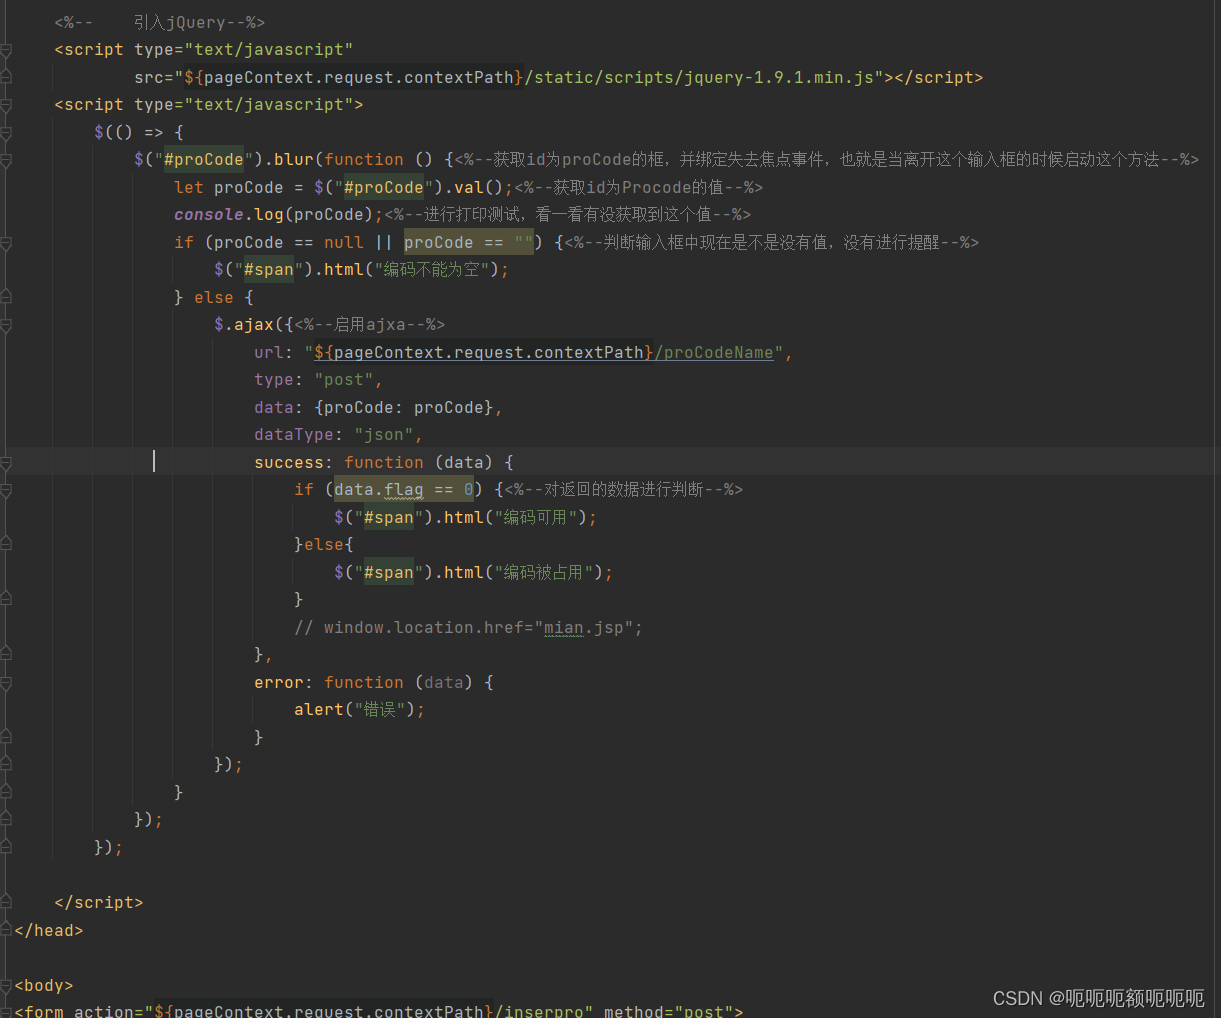The height and width of the screenshot is (1018, 1221).
Task: Fold the $(() => { arrow function block
Action: pyautogui.click(x=5, y=132)
